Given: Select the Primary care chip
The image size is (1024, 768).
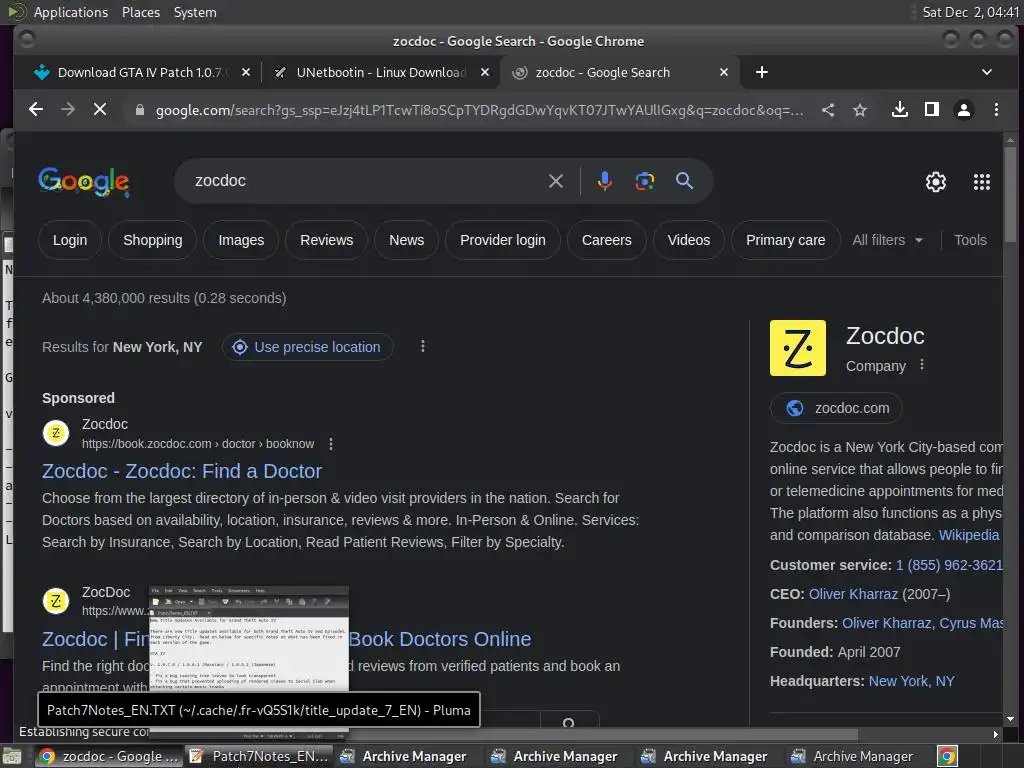Looking at the screenshot, I should coord(786,240).
